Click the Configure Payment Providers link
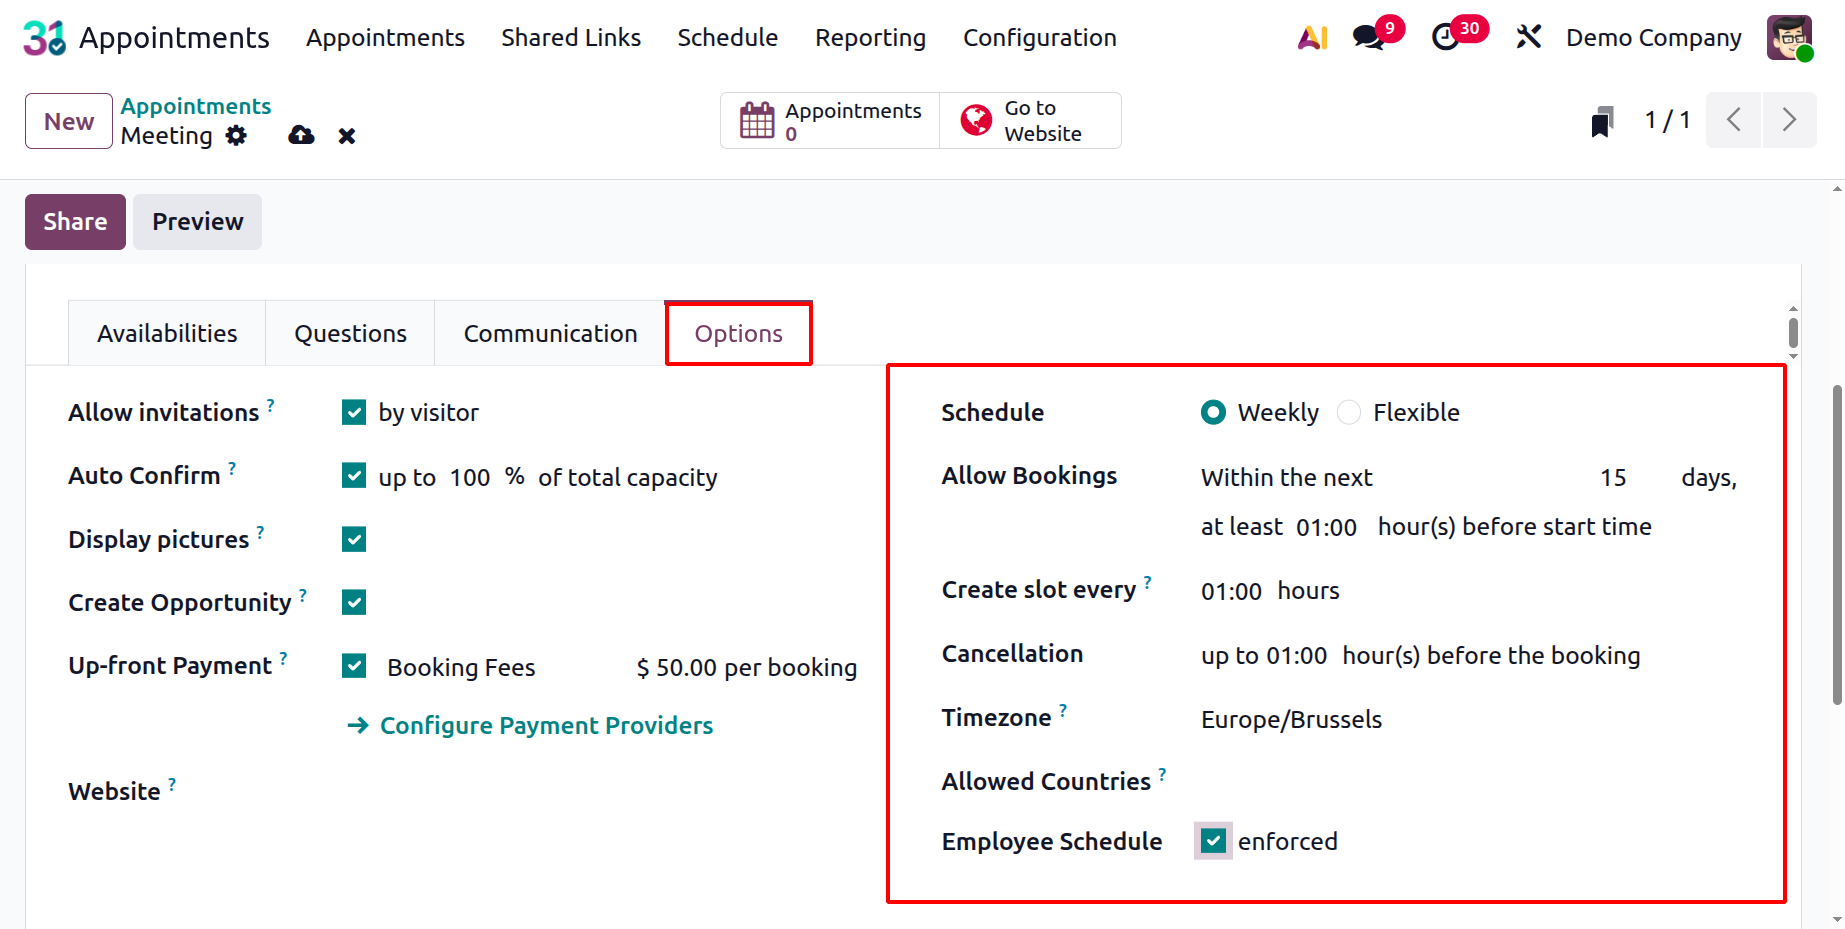The image size is (1845, 929). pyautogui.click(x=545, y=725)
